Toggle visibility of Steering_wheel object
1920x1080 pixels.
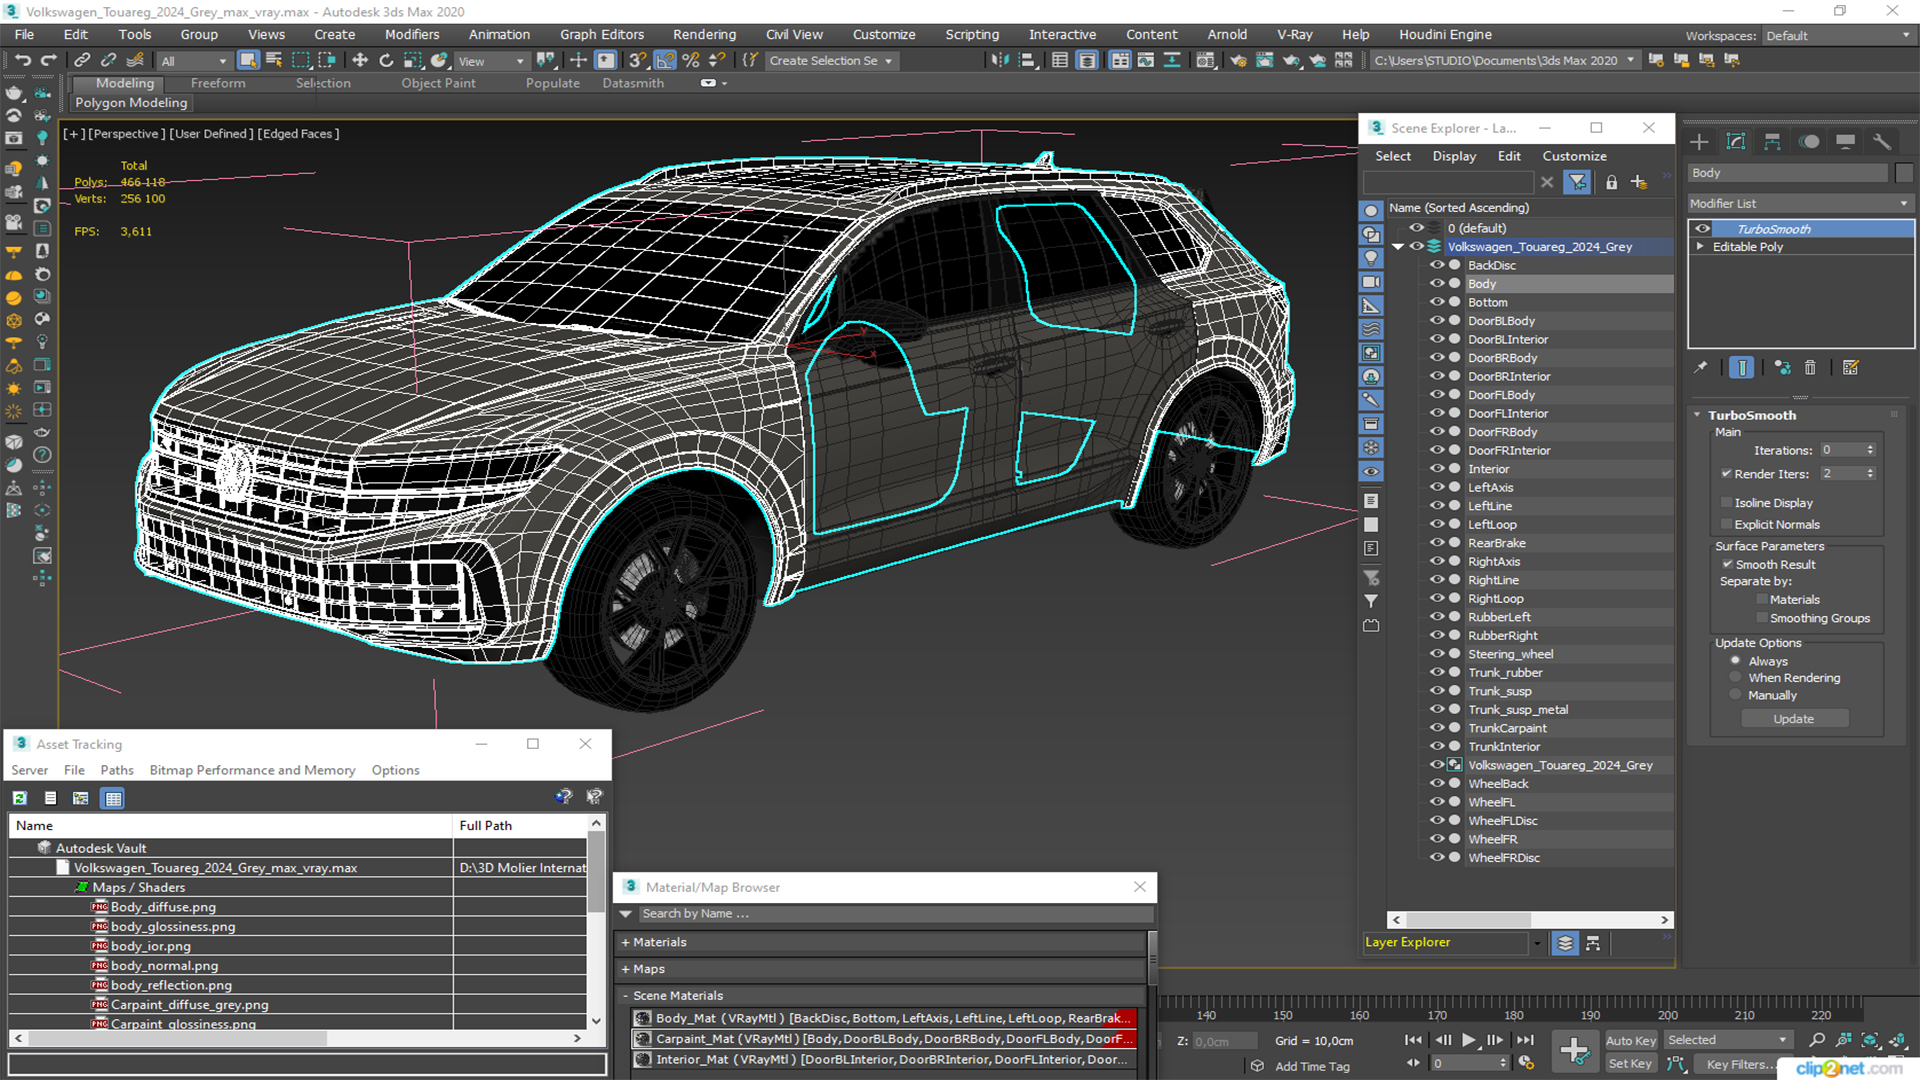[x=1436, y=654]
